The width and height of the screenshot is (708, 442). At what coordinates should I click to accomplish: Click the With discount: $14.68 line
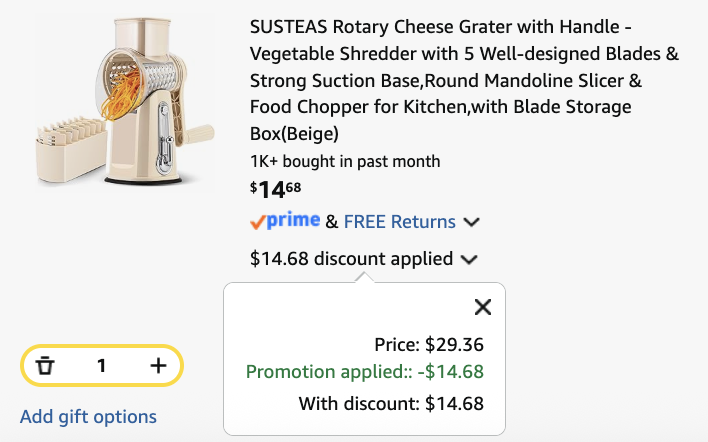click(x=391, y=403)
